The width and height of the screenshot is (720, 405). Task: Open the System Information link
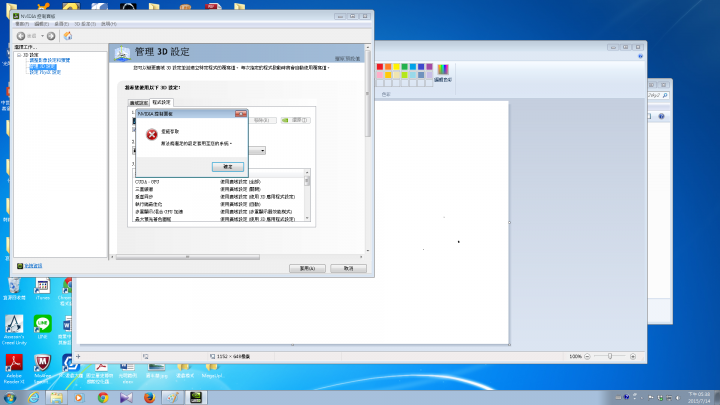tap(33, 266)
